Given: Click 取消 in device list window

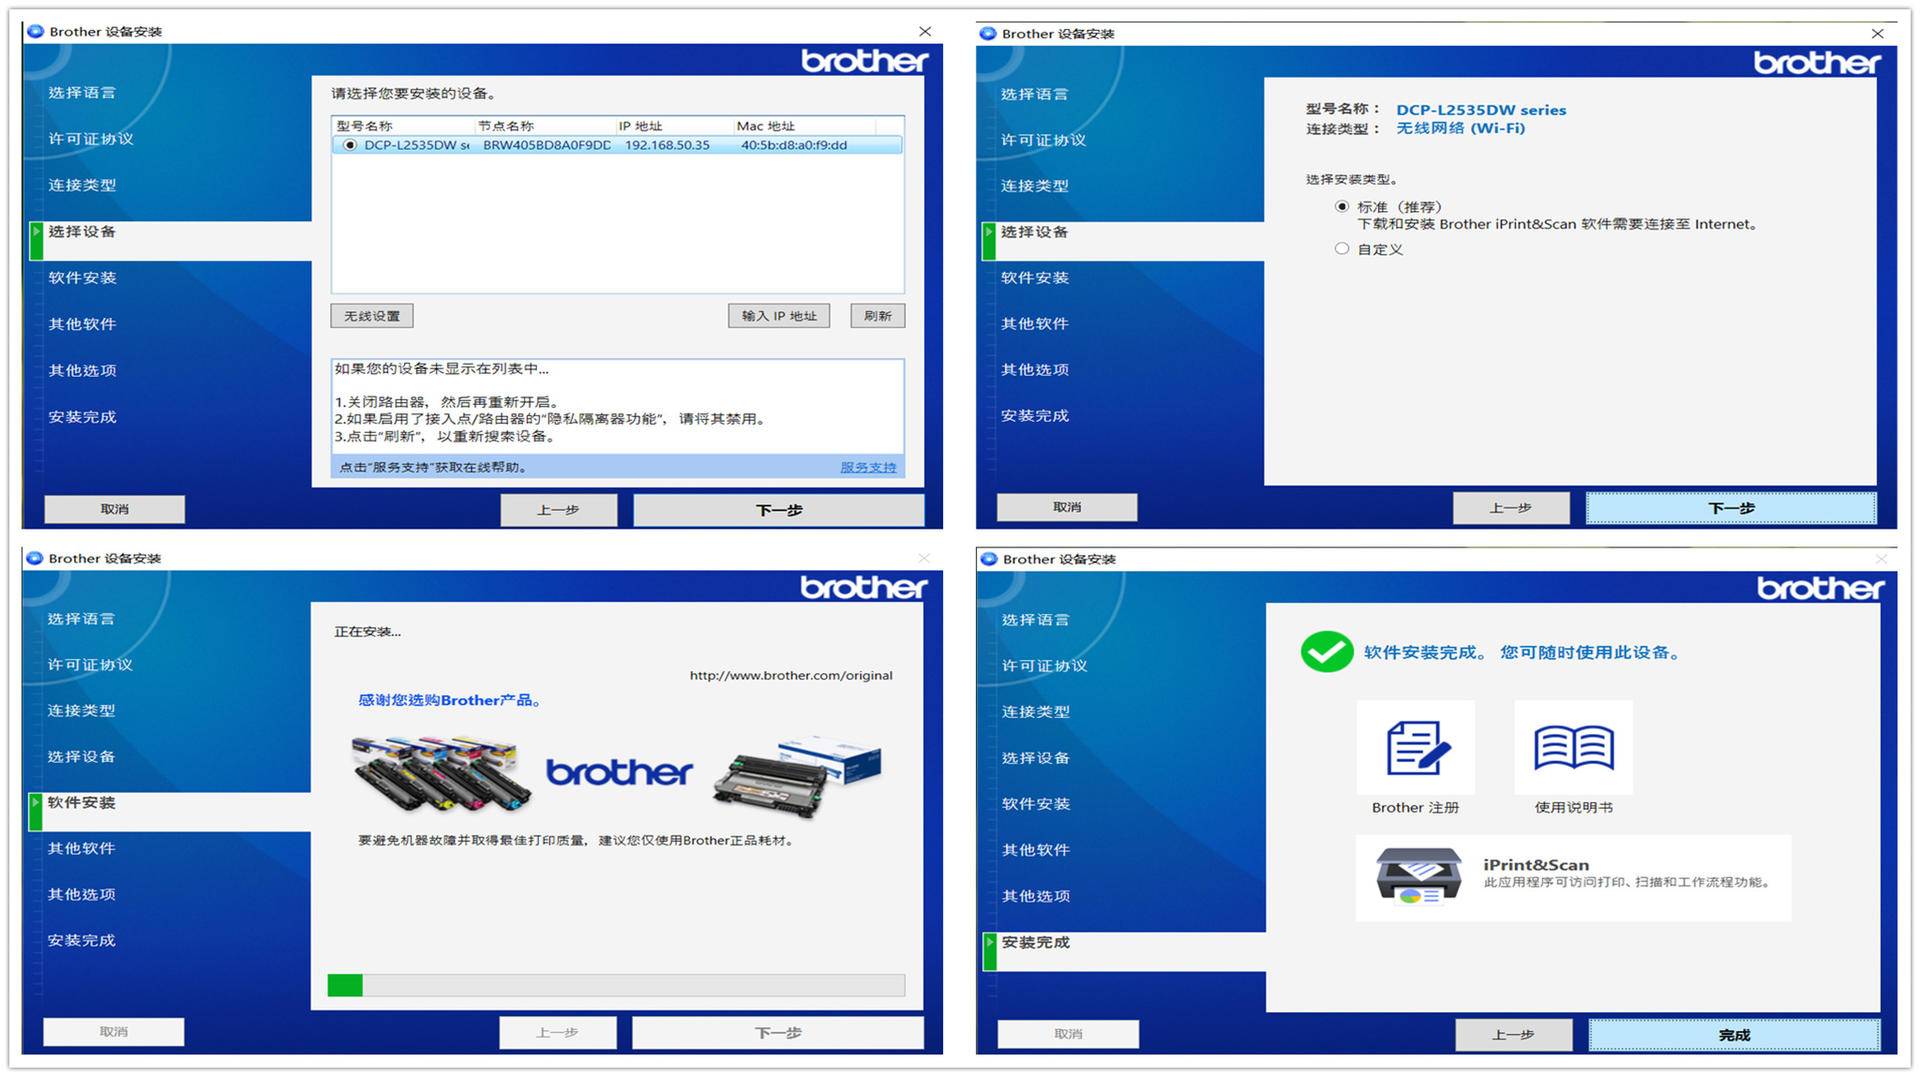Looking at the screenshot, I should click(x=115, y=509).
